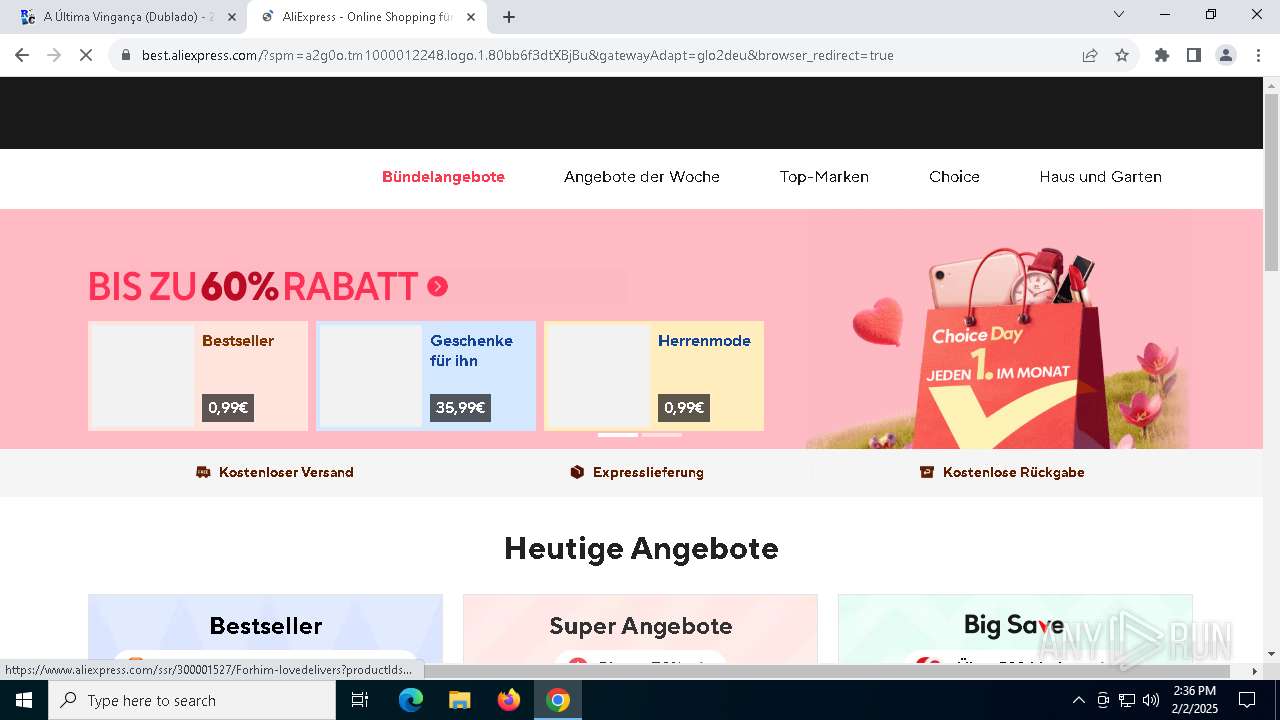
Task: Stop loading the page
Action: [86, 55]
